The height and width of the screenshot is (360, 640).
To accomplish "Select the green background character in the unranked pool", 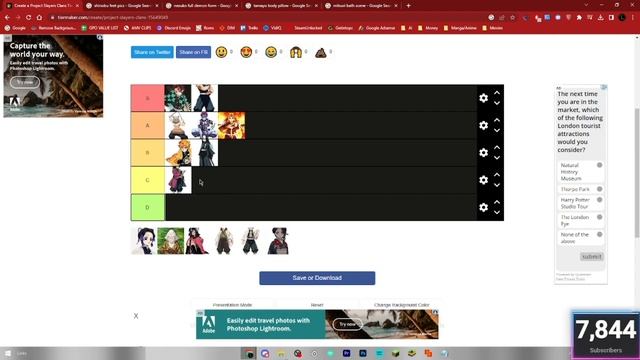I will (171, 241).
